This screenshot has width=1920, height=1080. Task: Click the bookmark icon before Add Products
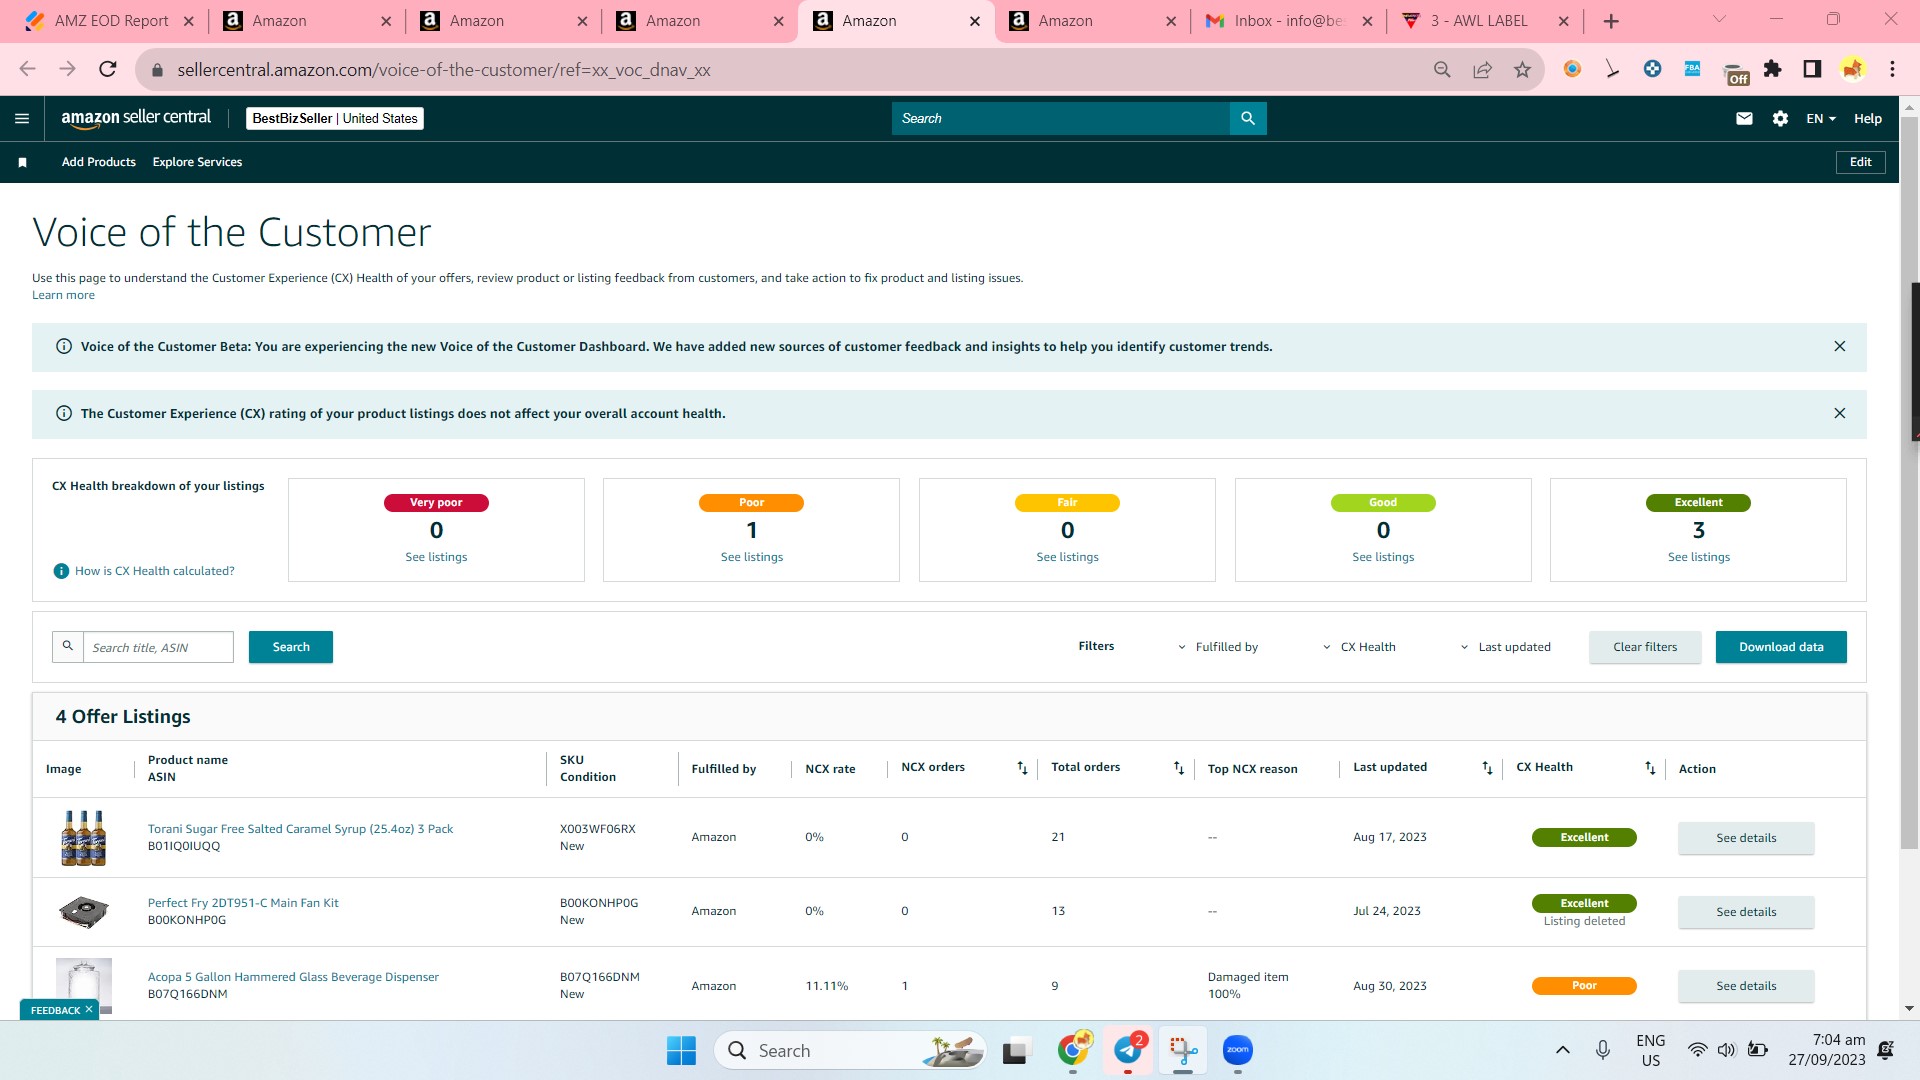pyautogui.click(x=22, y=162)
